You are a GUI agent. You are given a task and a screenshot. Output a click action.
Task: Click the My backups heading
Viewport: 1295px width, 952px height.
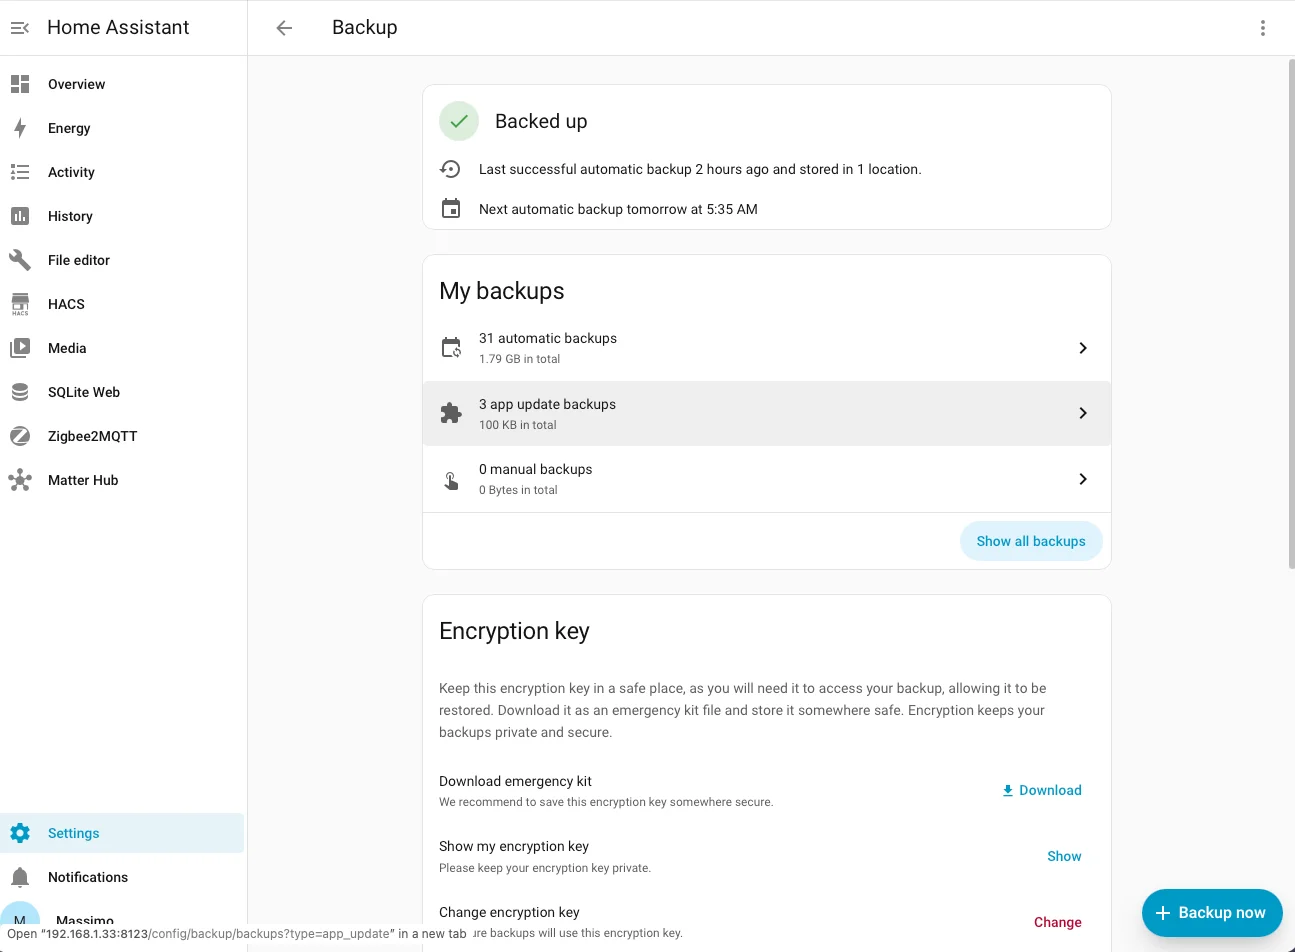point(502,291)
